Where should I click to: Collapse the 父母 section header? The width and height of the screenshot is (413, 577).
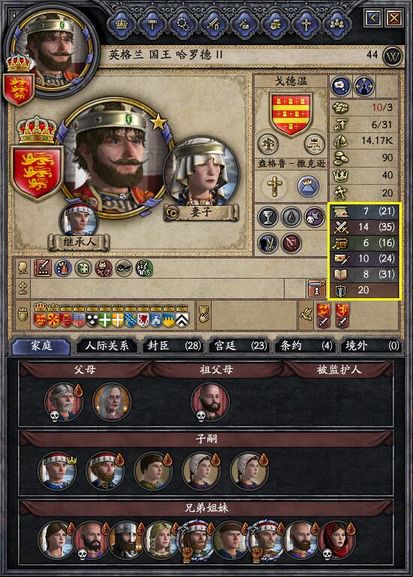pos(85,370)
